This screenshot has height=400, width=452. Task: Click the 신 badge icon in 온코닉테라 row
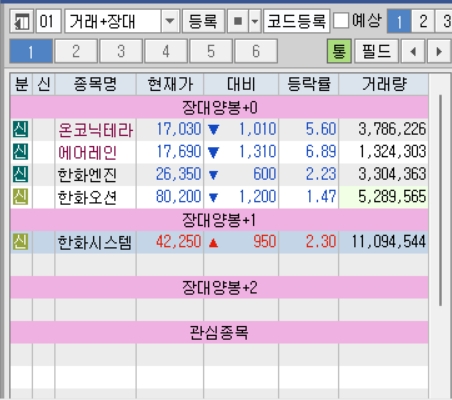(x=21, y=130)
